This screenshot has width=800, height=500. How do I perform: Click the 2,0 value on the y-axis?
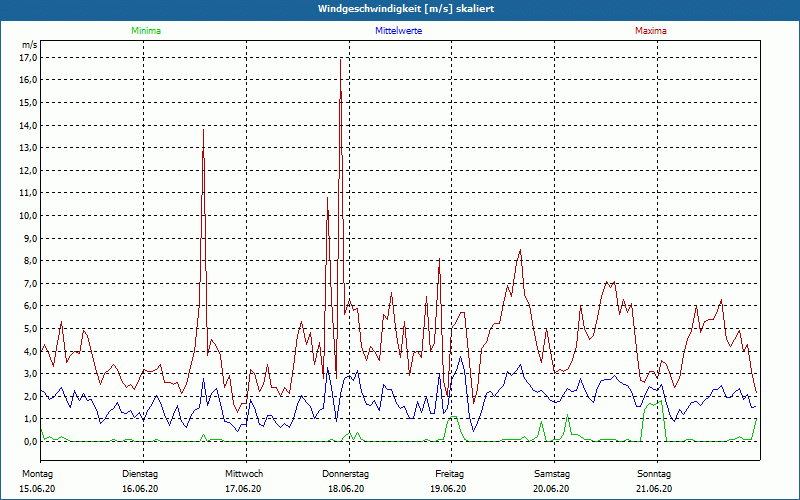(x=31, y=396)
